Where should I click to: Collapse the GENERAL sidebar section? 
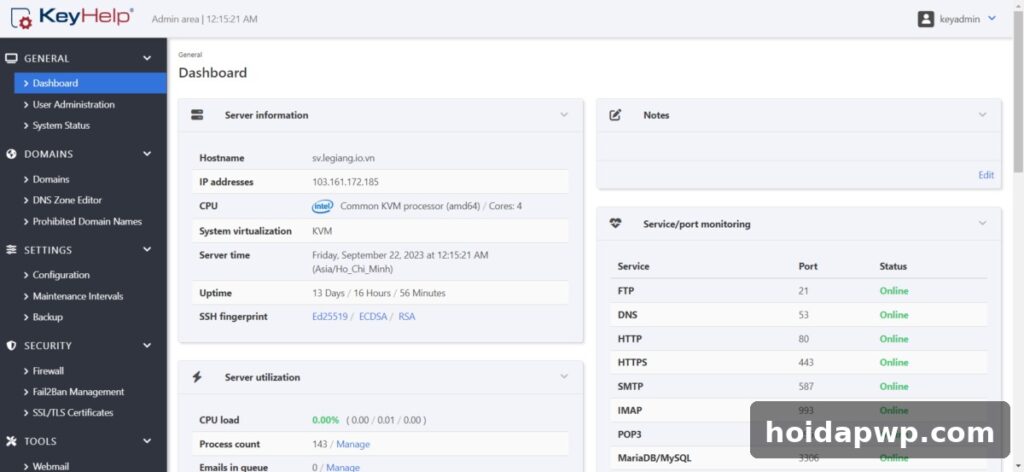tap(147, 58)
